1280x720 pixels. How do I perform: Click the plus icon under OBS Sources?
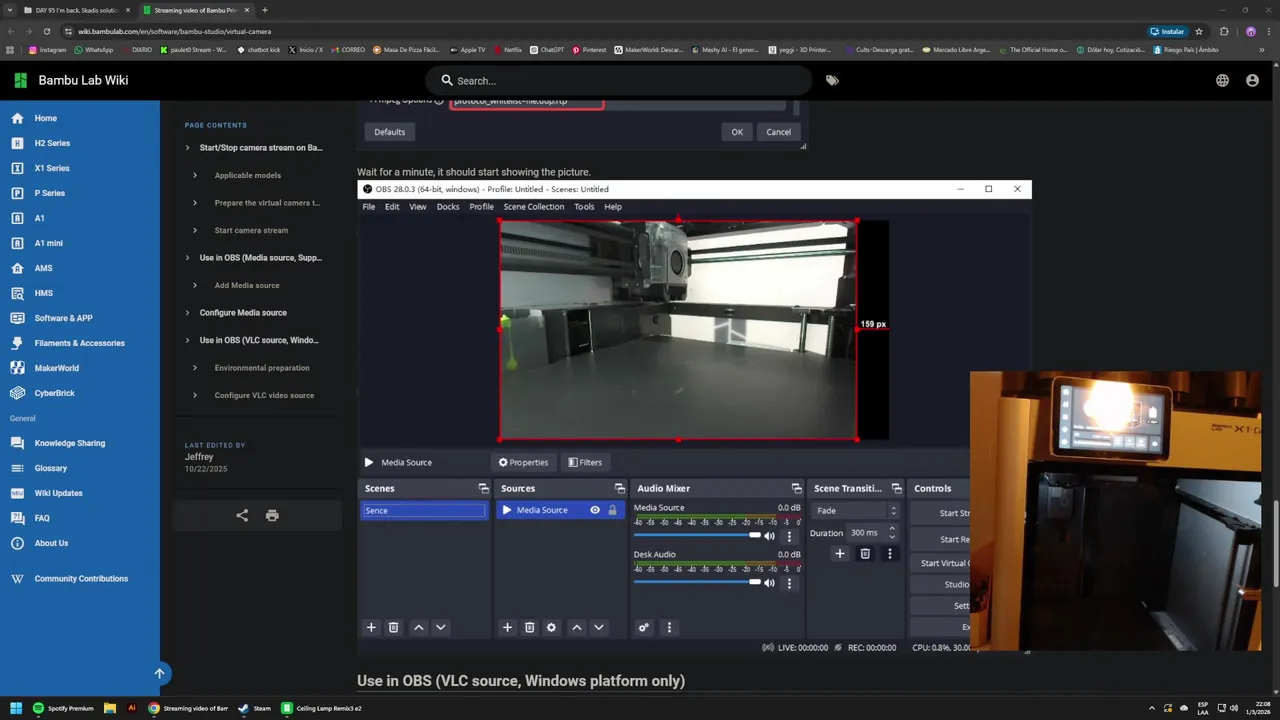pyautogui.click(x=507, y=627)
